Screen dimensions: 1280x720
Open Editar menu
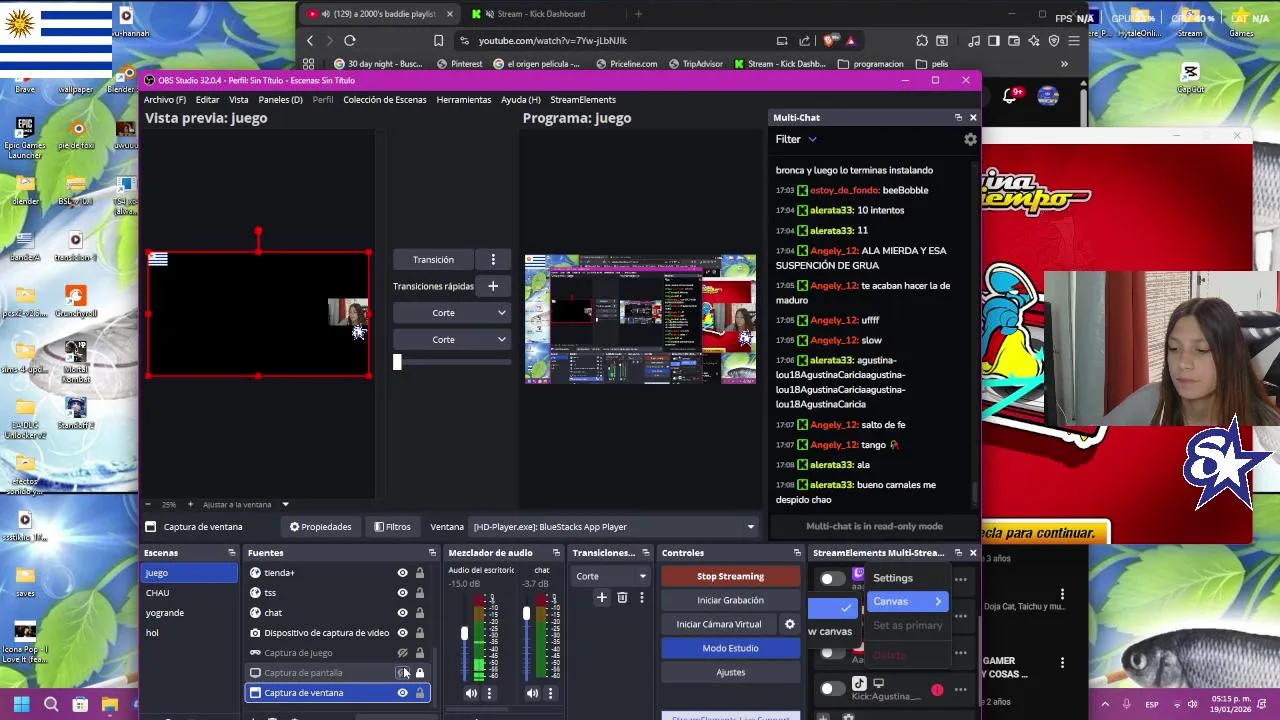click(207, 100)
